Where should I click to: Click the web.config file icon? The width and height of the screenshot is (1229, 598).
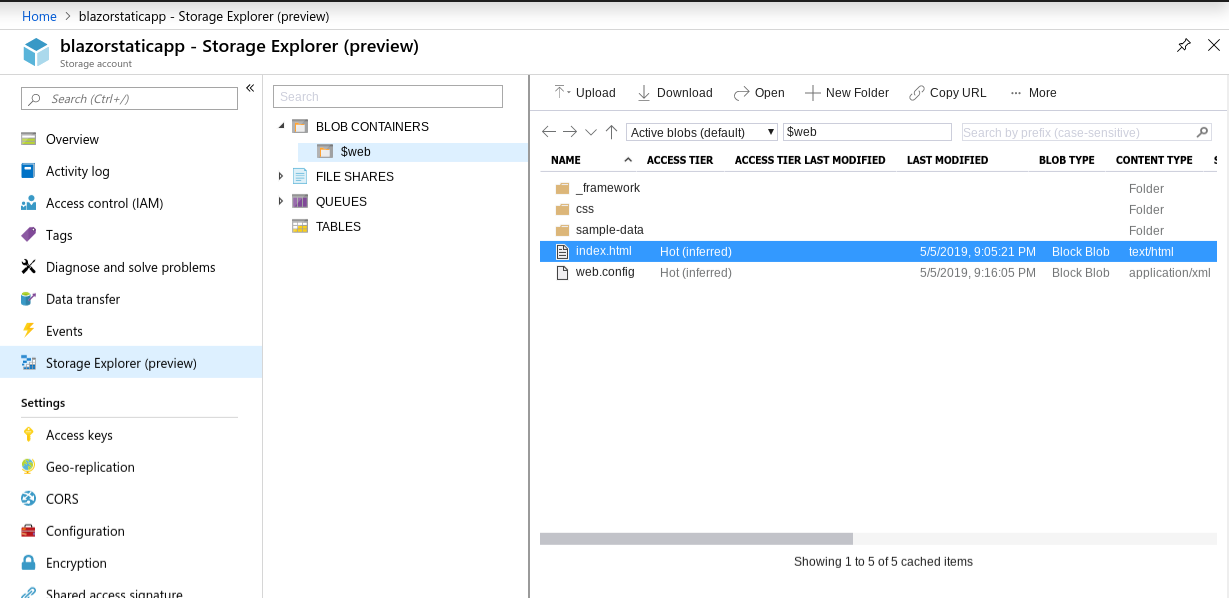coord(562,272)
